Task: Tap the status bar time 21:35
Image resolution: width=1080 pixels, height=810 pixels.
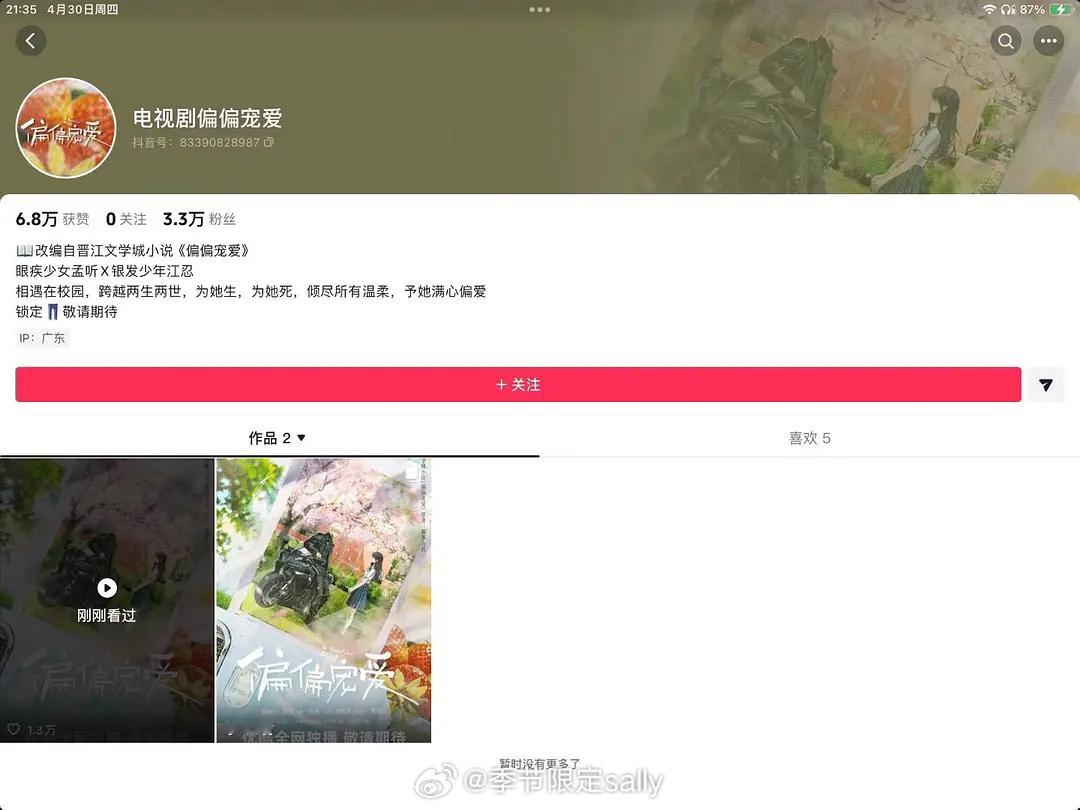Action: click(x=21, y=10)
